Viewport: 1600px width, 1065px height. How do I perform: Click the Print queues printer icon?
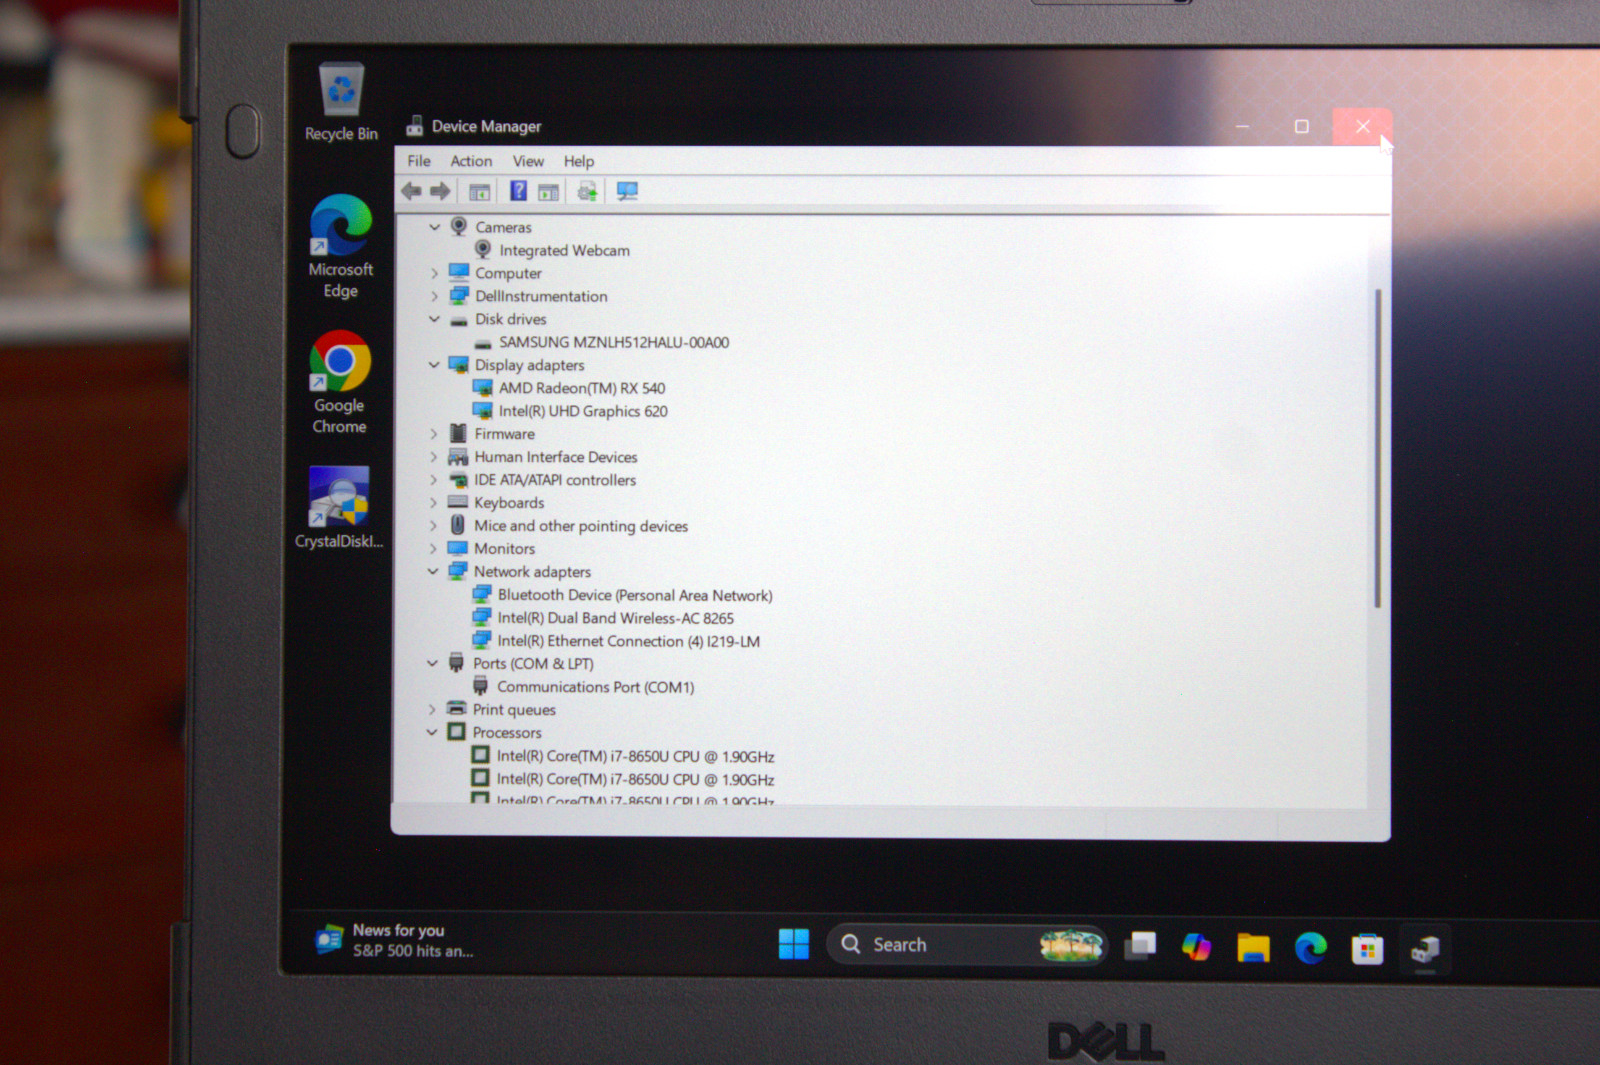[456, 708]
